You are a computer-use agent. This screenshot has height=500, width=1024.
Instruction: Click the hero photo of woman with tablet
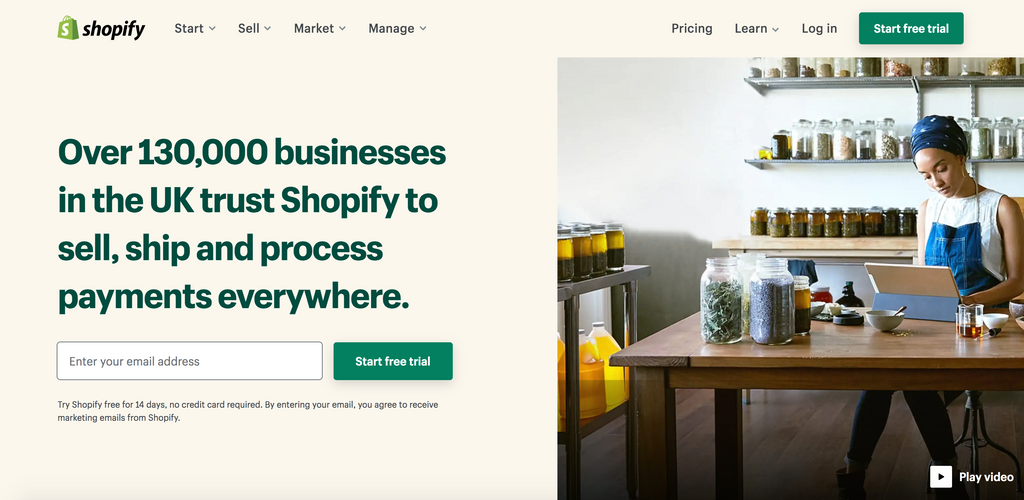coord(790,279)
